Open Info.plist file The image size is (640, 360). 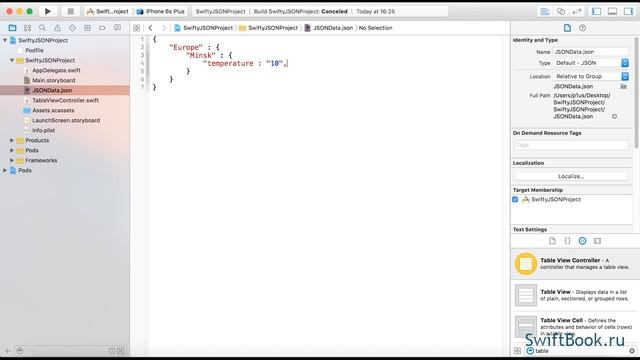coord(43,130)
